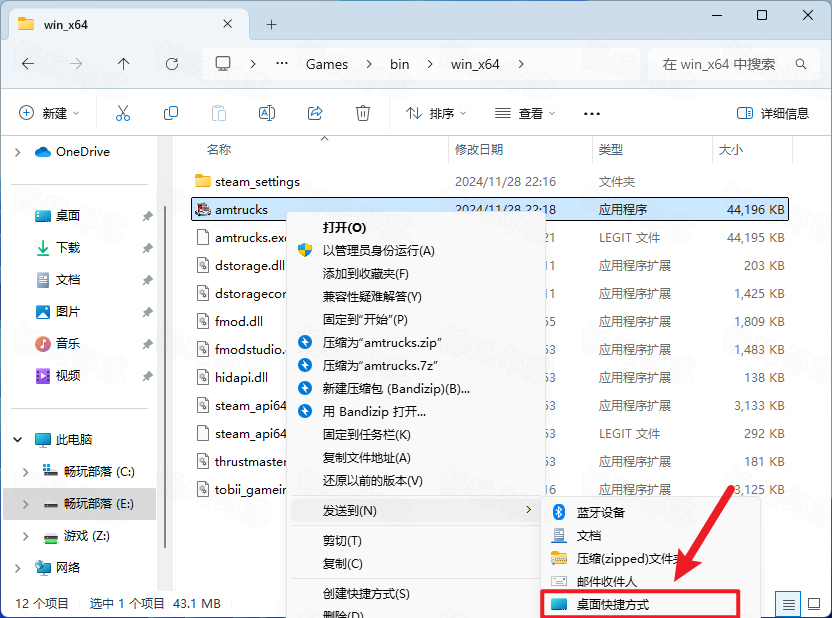
Task: Open the 新建 dropdown
Action: (x=49, y=113)
